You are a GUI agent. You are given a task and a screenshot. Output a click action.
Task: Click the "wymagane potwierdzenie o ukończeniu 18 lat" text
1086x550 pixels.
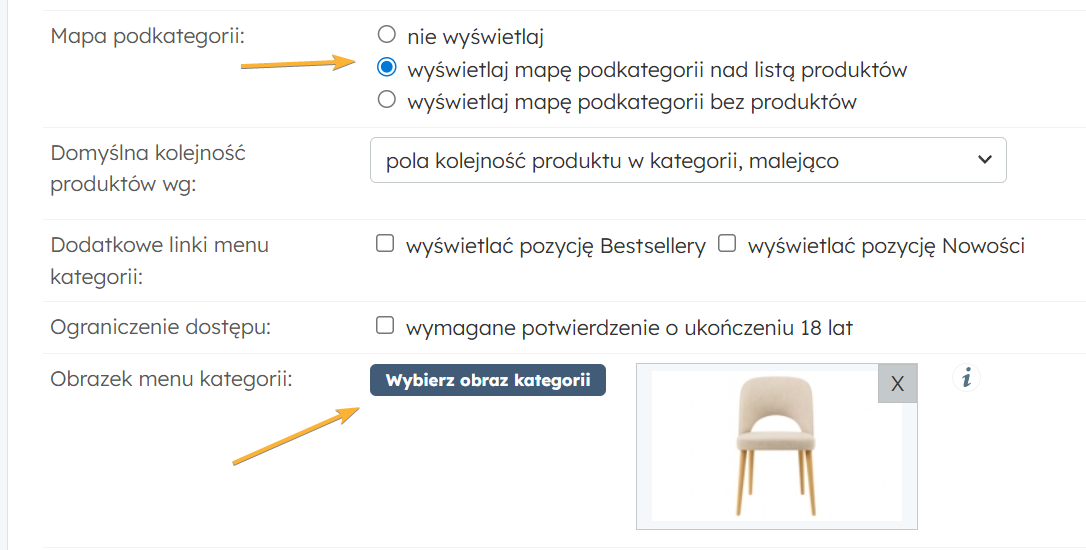[x=629, y=327]
